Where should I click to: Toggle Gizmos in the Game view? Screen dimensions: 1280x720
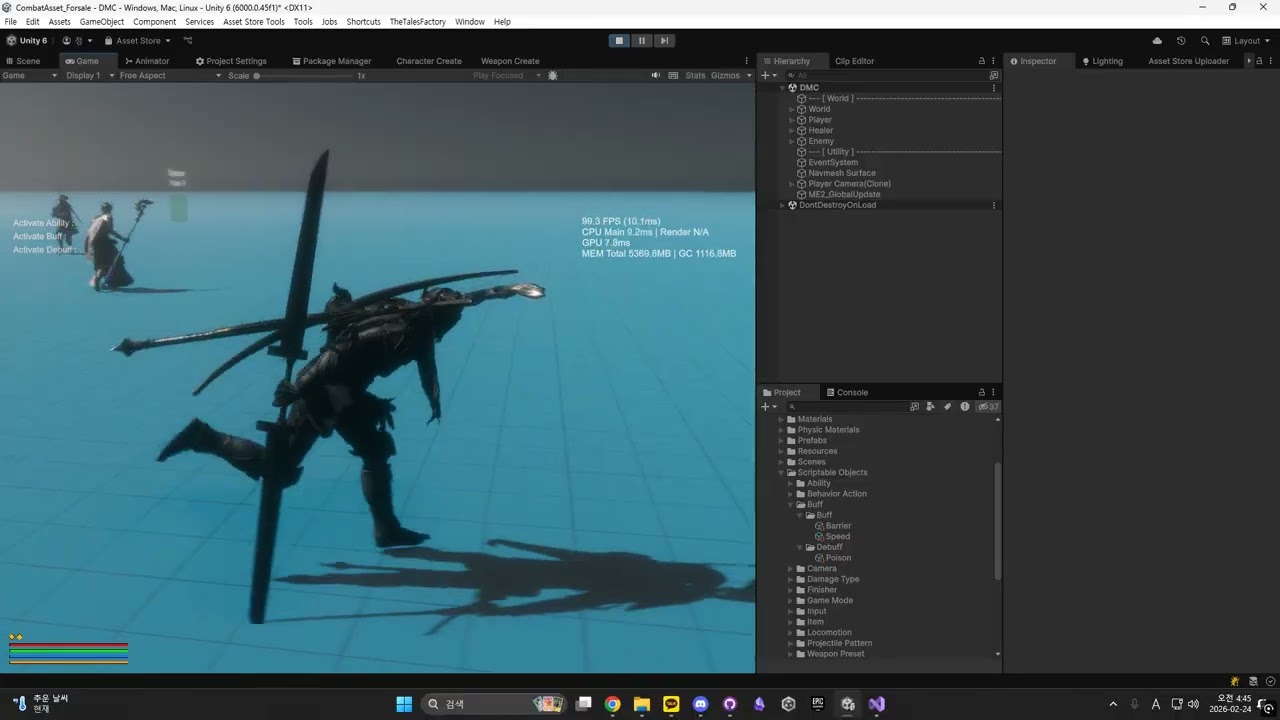pos(725,76)
